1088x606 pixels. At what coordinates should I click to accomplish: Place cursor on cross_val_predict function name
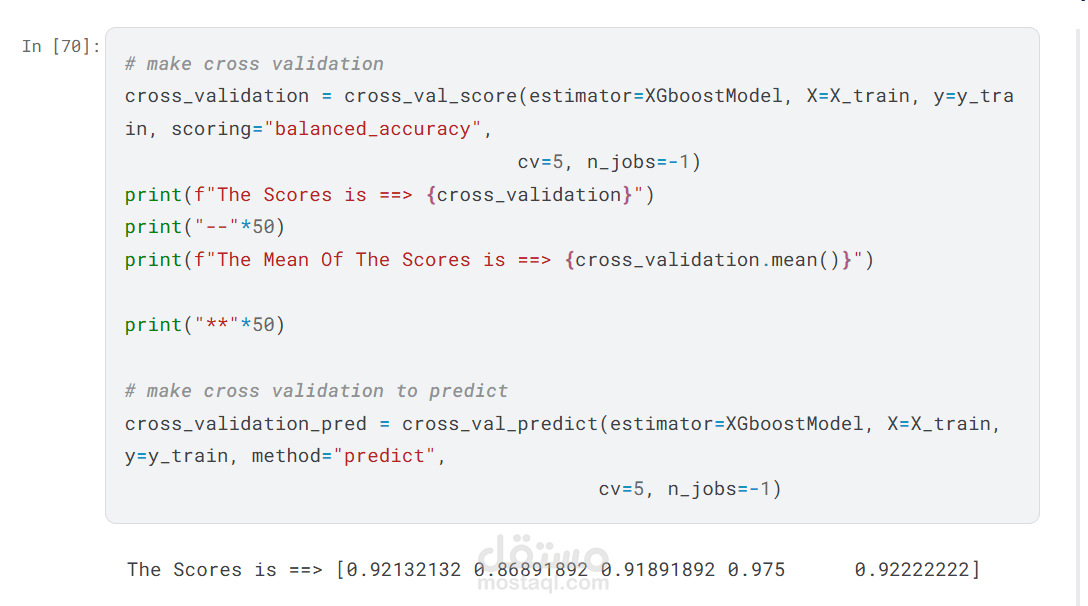coord(500,423)
